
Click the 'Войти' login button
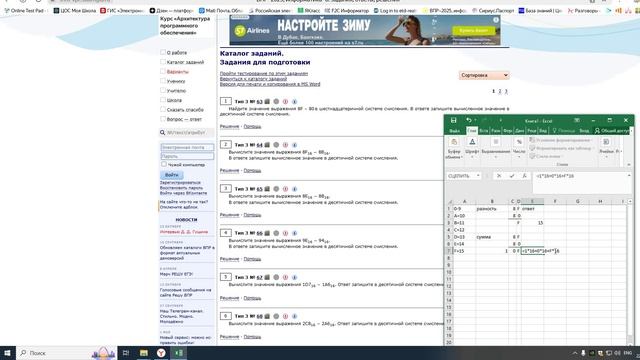pos(171,175)
